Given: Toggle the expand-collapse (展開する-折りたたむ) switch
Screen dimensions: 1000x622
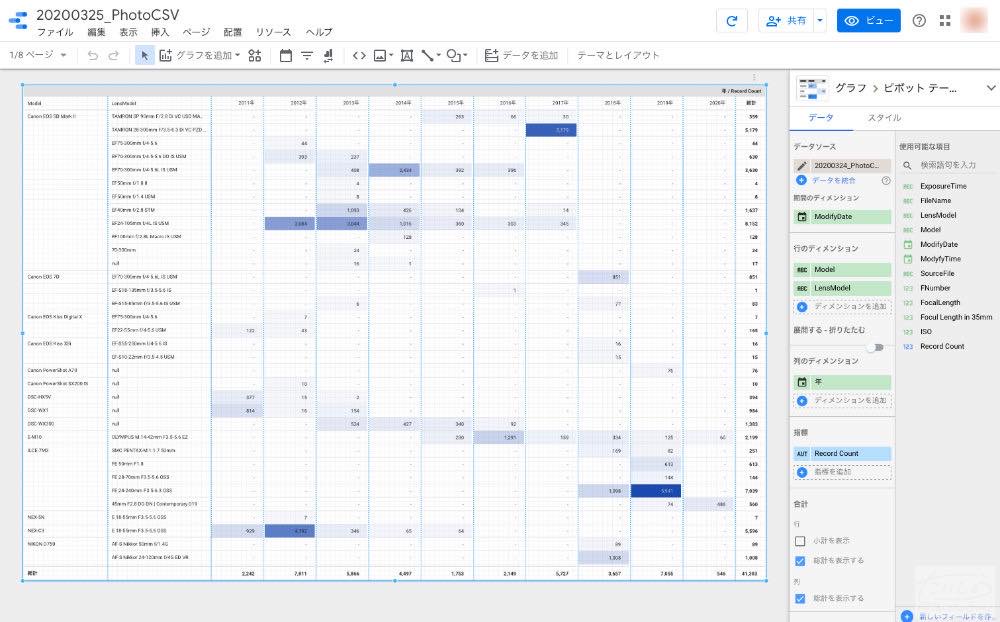Looking at the screenshot, I should pos(876,348).
